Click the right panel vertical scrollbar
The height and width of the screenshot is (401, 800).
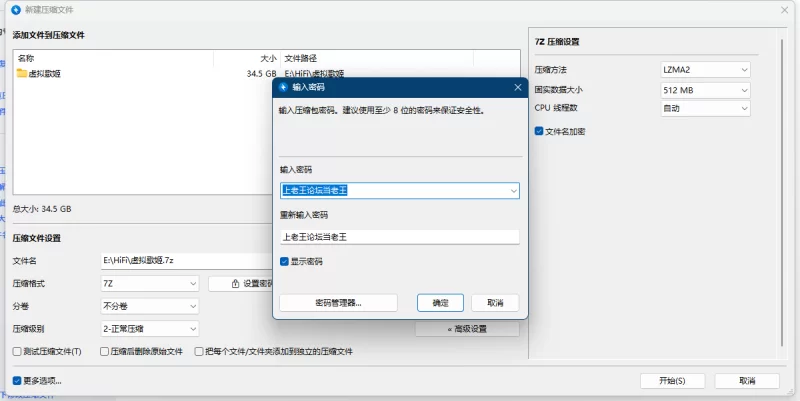tap(782, 194)
